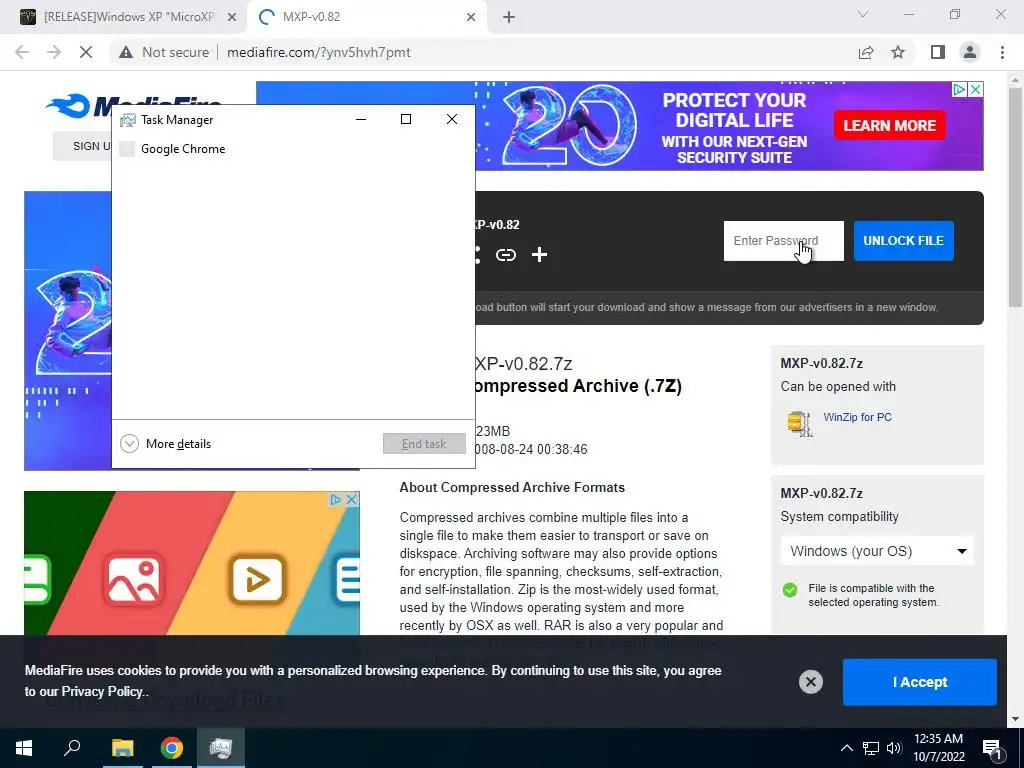Open File Explorer from the taskbar

[x=122, y=748]
